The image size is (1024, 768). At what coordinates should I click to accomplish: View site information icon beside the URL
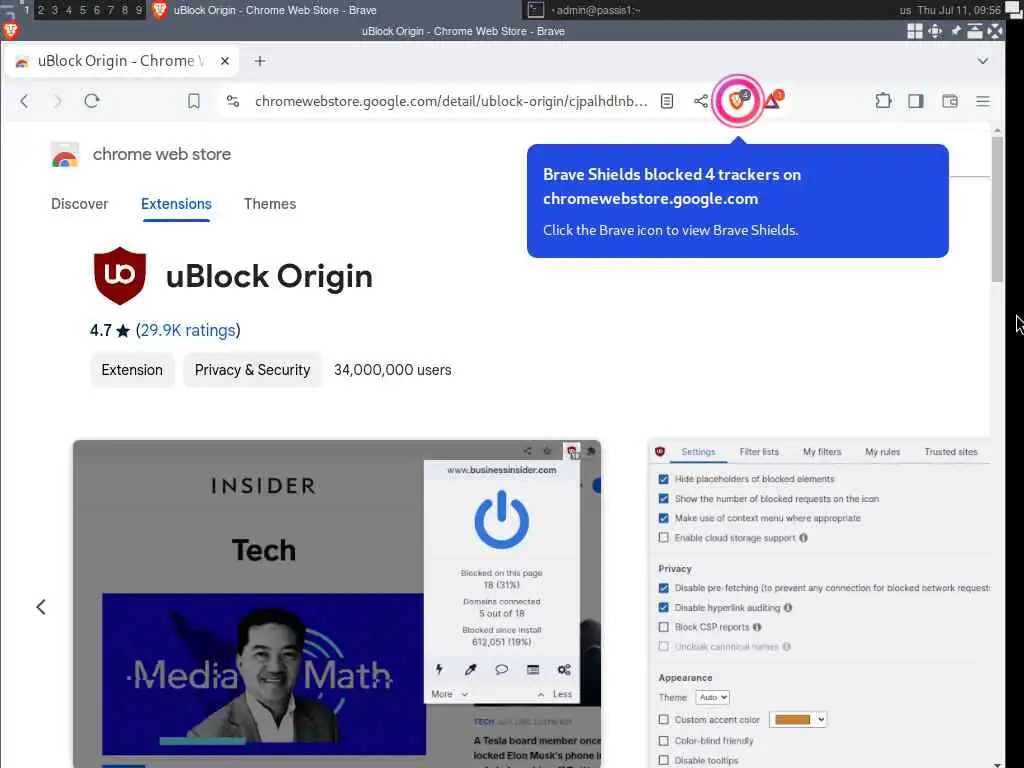click(232, 101)
